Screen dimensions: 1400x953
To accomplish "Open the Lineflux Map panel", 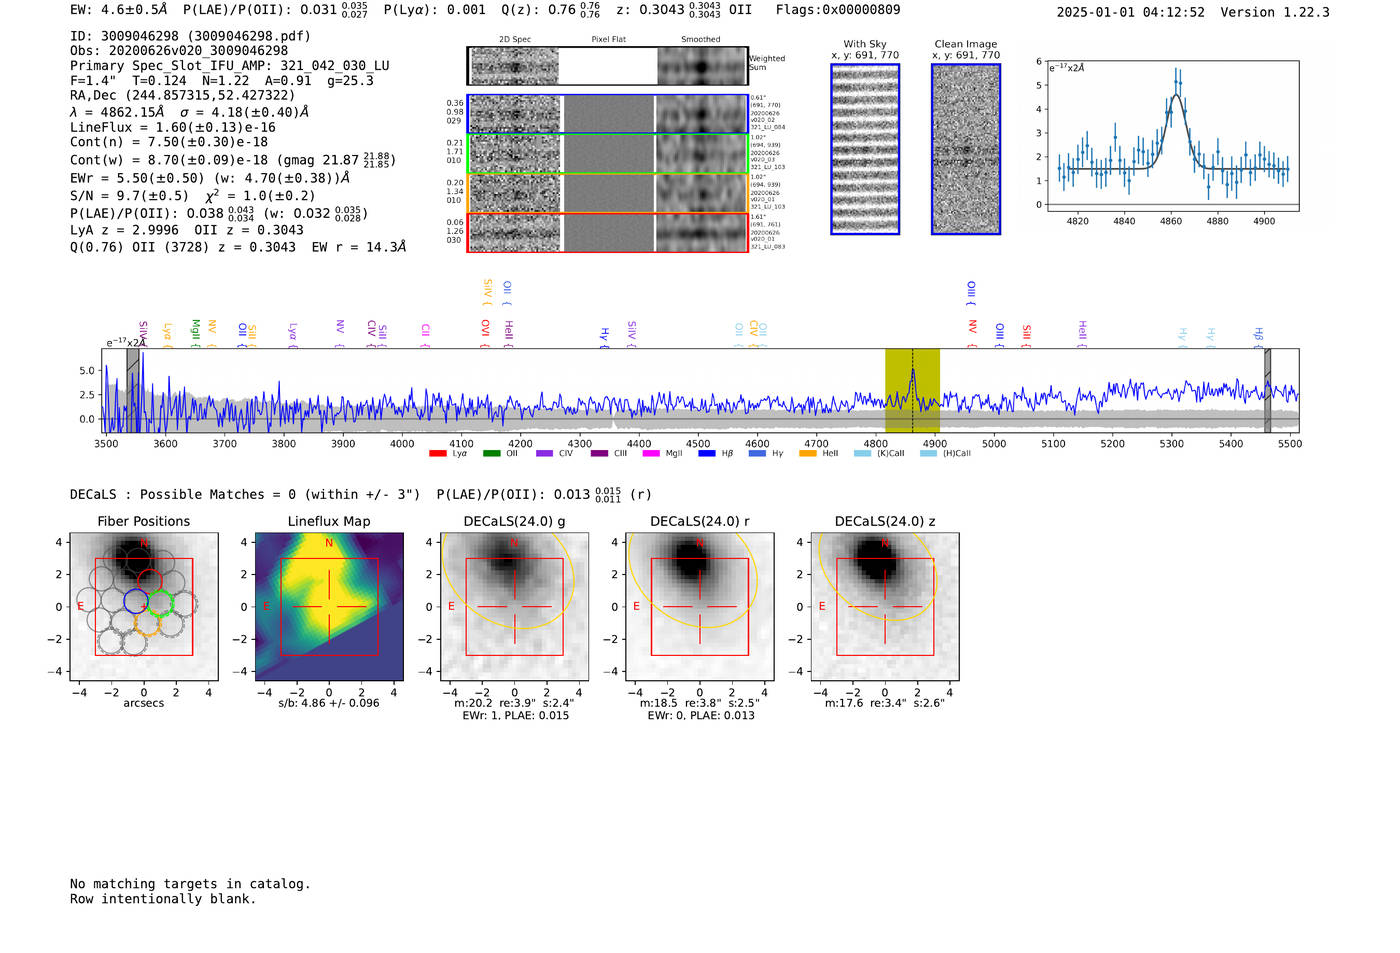I will pos(329,606).
